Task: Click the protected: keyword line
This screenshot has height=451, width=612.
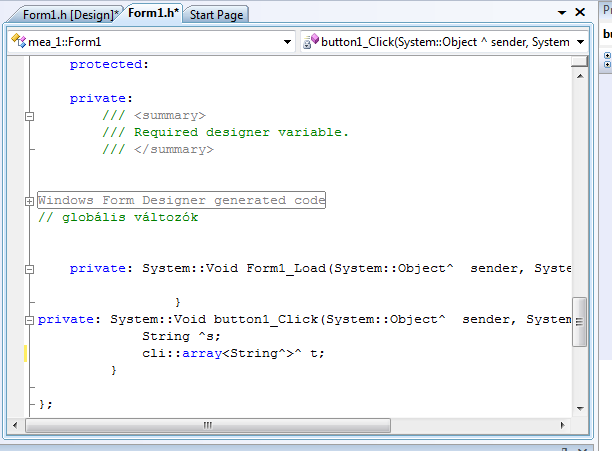Action: point(109,64)
